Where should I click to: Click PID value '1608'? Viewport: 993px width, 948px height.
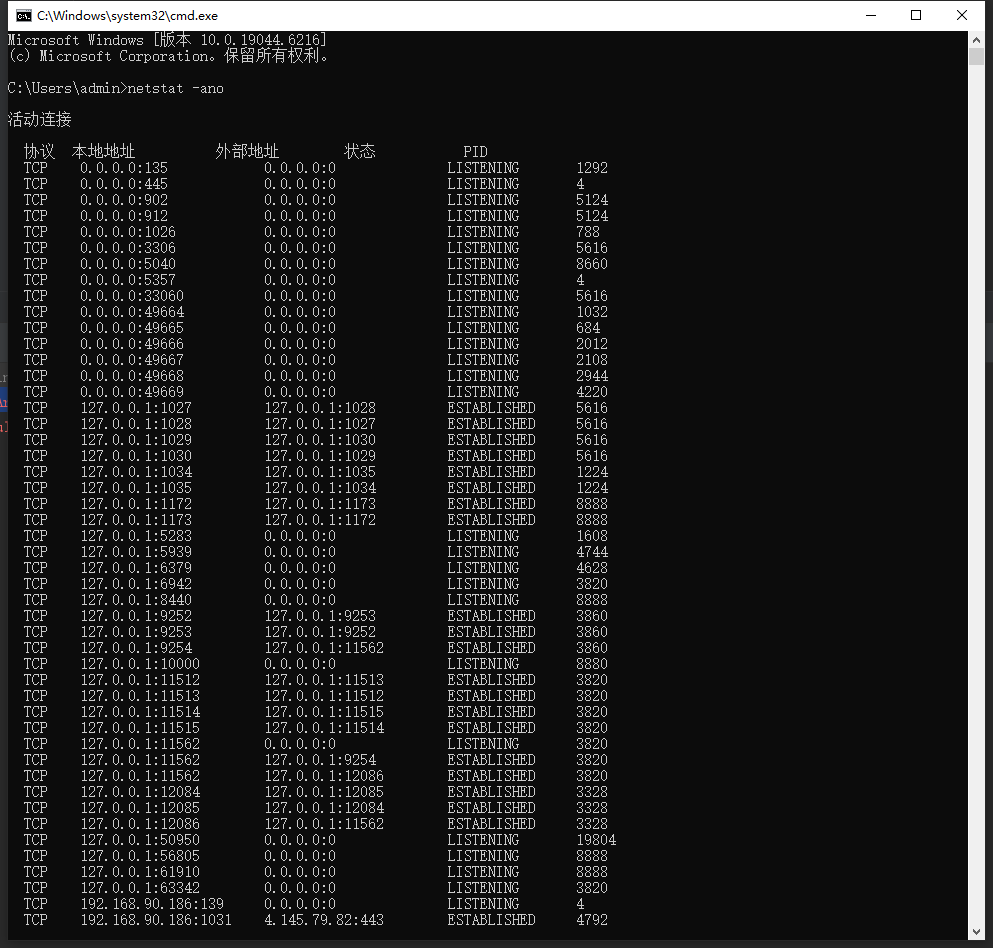tap(591, 536)
